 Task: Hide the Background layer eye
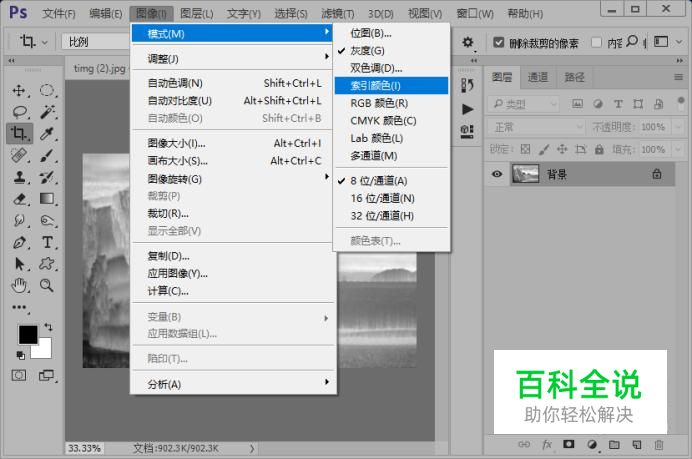(x=496, y=174)
